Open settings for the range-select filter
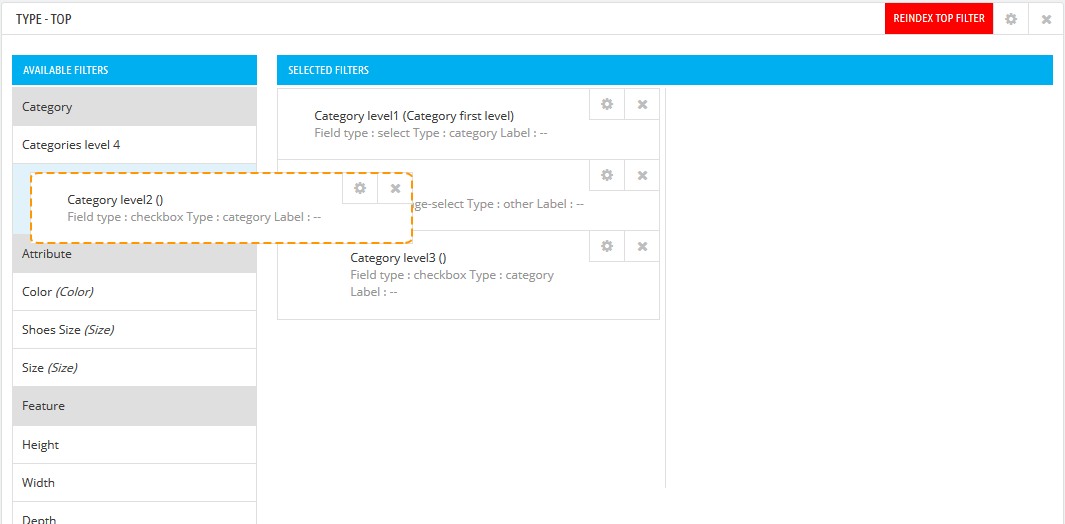Screen dimensions: 1065x524 click(x=607, y=175)
